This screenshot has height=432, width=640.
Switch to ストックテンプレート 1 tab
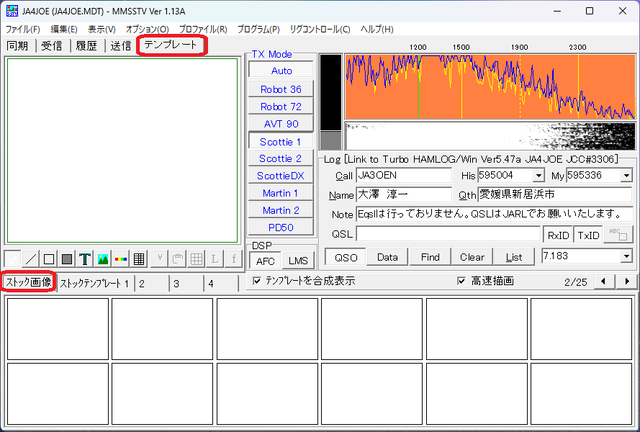point(94,283)
